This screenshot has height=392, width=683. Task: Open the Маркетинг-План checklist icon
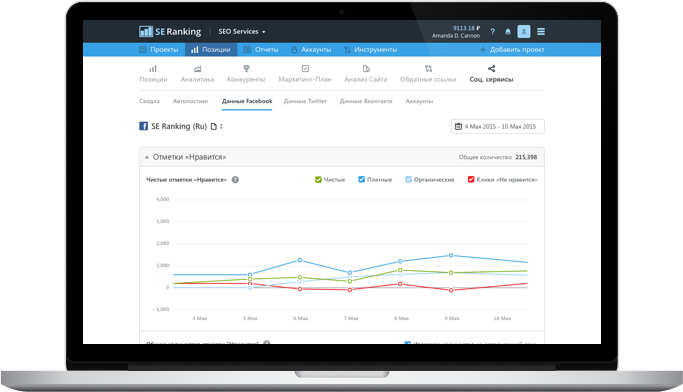tap(305, 68)
